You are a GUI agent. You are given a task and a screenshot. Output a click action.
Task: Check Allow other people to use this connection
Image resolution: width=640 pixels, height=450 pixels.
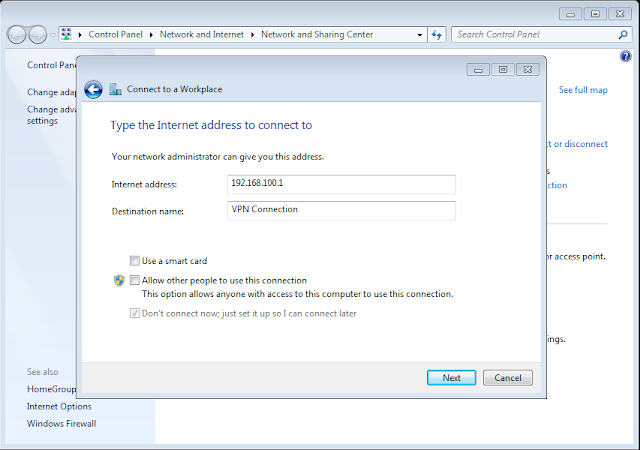[134, 280]
